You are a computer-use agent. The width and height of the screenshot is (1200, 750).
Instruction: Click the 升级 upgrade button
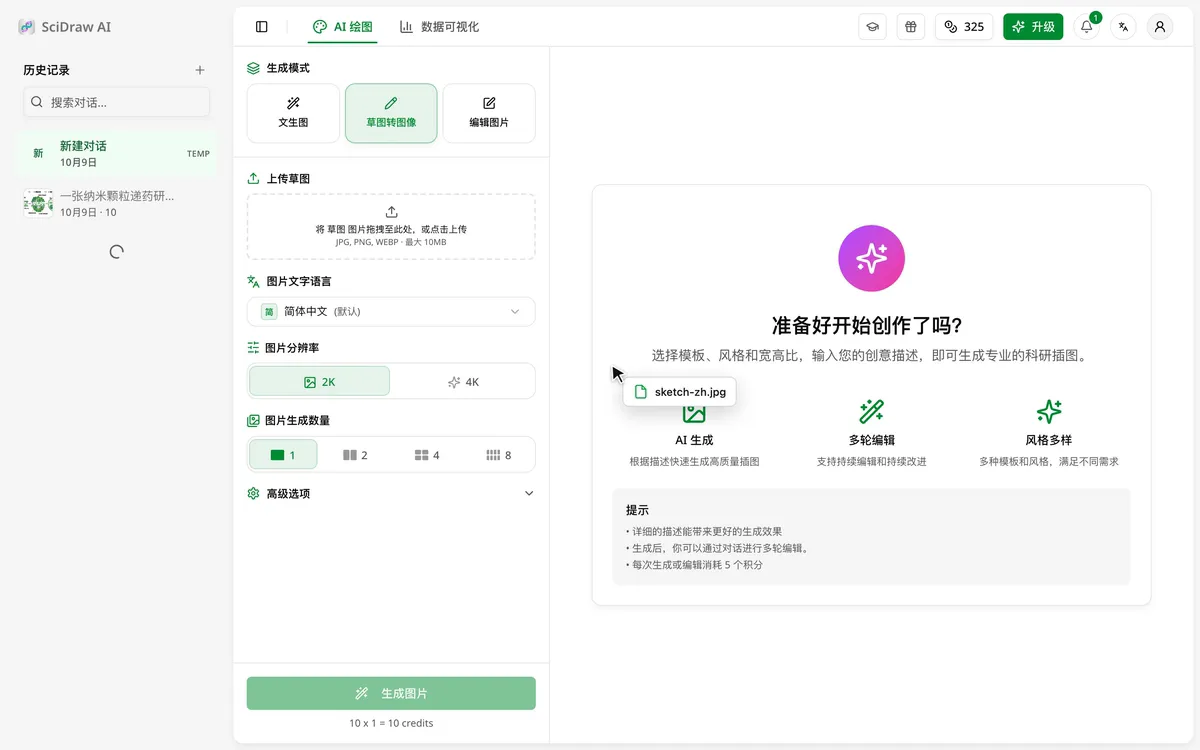click(1033, 27)
